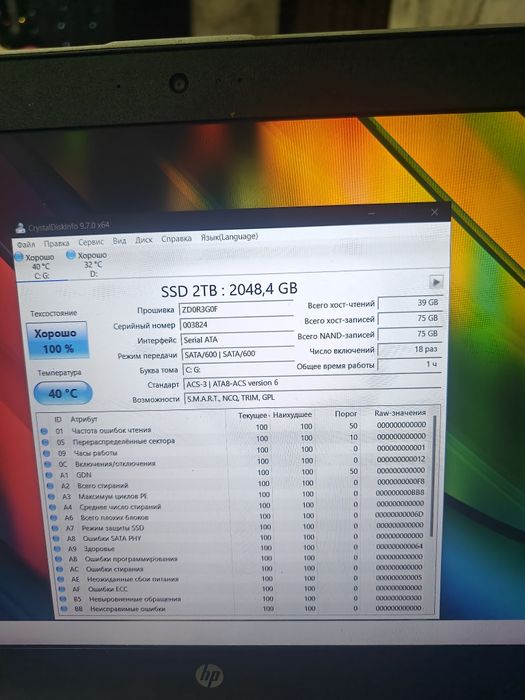Click status dot of attribute AF Ошибки ECC
Screen dimensions: 525x700
(x=62, y=589)
